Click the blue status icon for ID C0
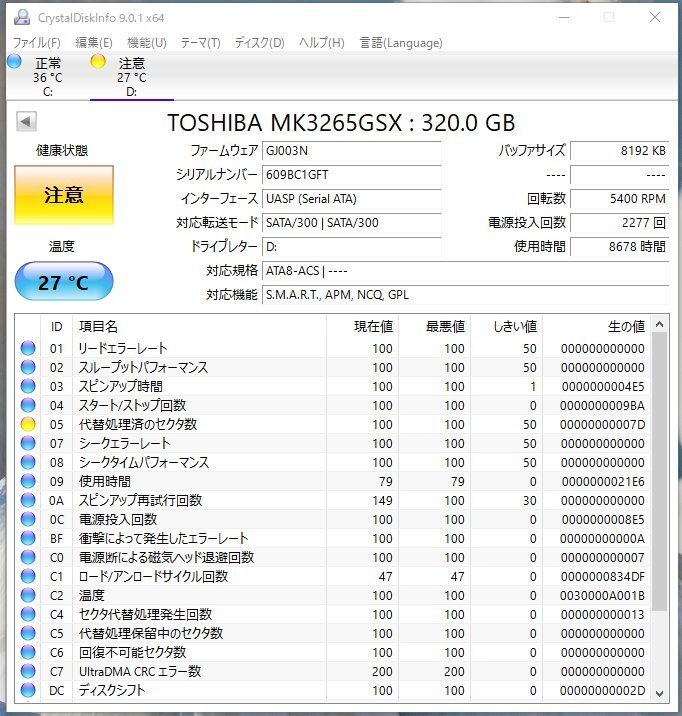The height and width of the screenshot is (716, 682). (x=28, y=557)
